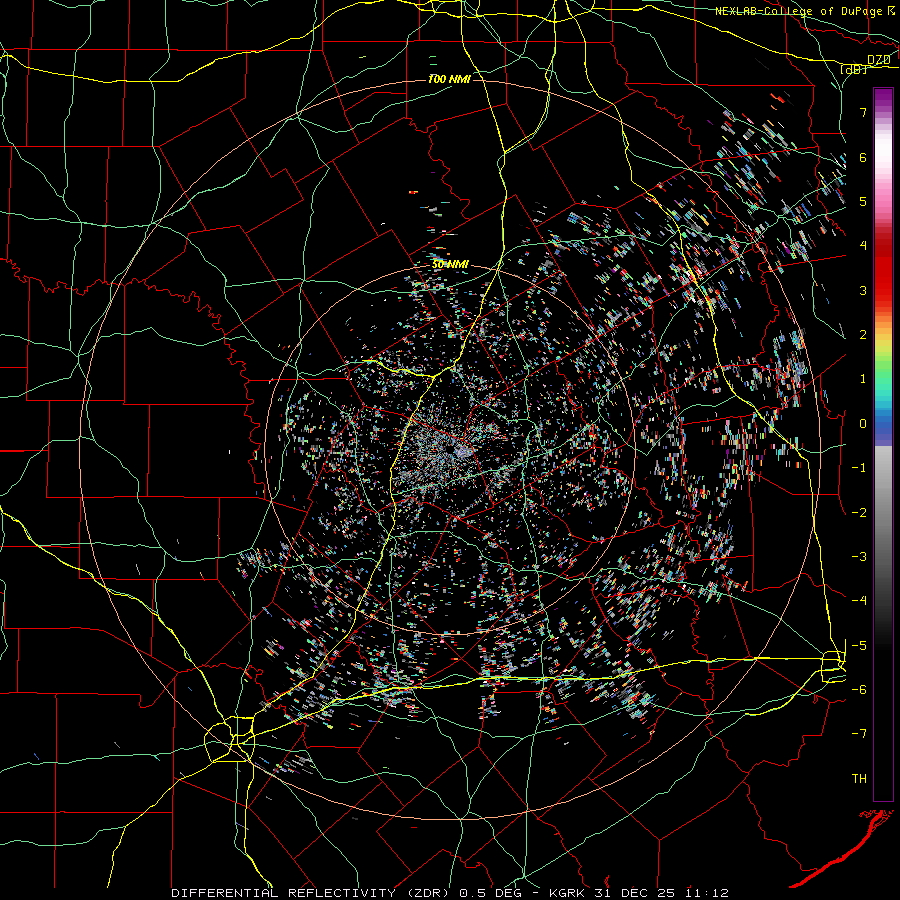The height and width of the screenshot is (900, 900).
Task: Click the [dB] unit label
Action: click(x=853, y=70)
